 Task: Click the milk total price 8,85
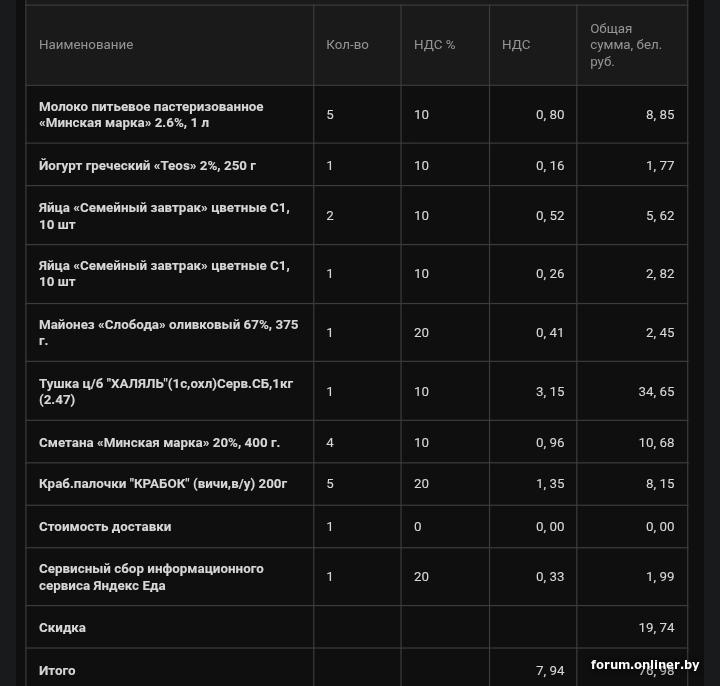660,115
